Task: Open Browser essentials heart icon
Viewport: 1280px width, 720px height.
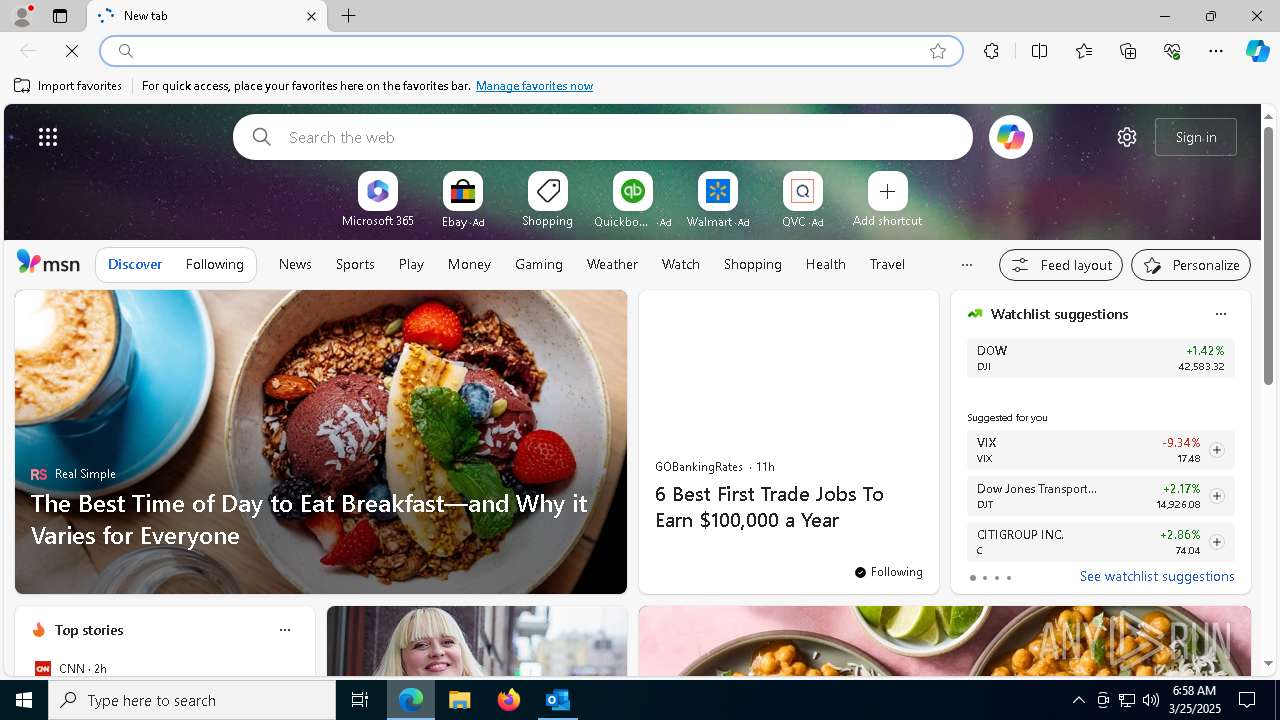Action: pyautogui.click(x=1172, y=51)
